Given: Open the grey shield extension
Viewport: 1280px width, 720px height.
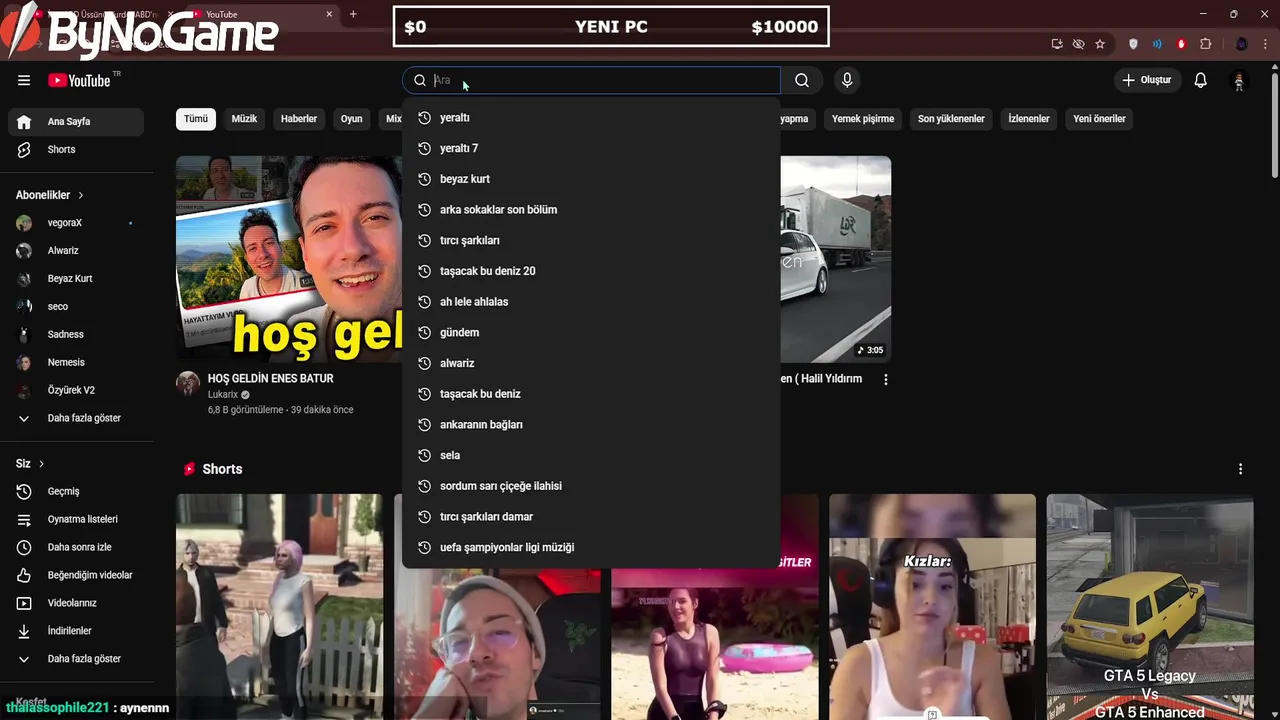Looking at the screenshot, I should pos(1133,44).
